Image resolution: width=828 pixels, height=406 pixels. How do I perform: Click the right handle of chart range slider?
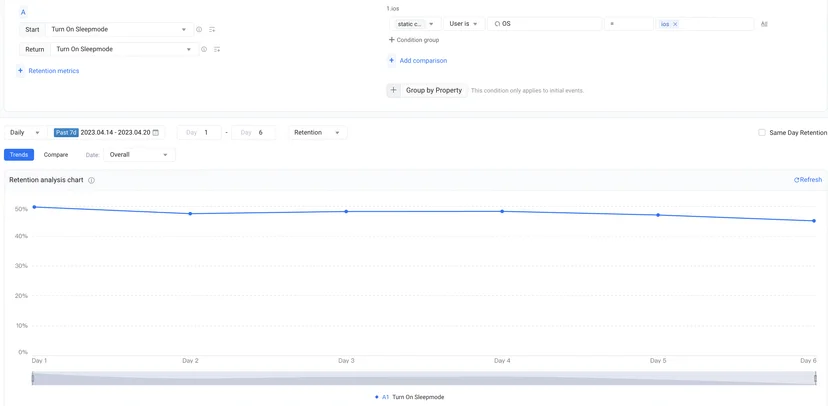pos(816,378)
